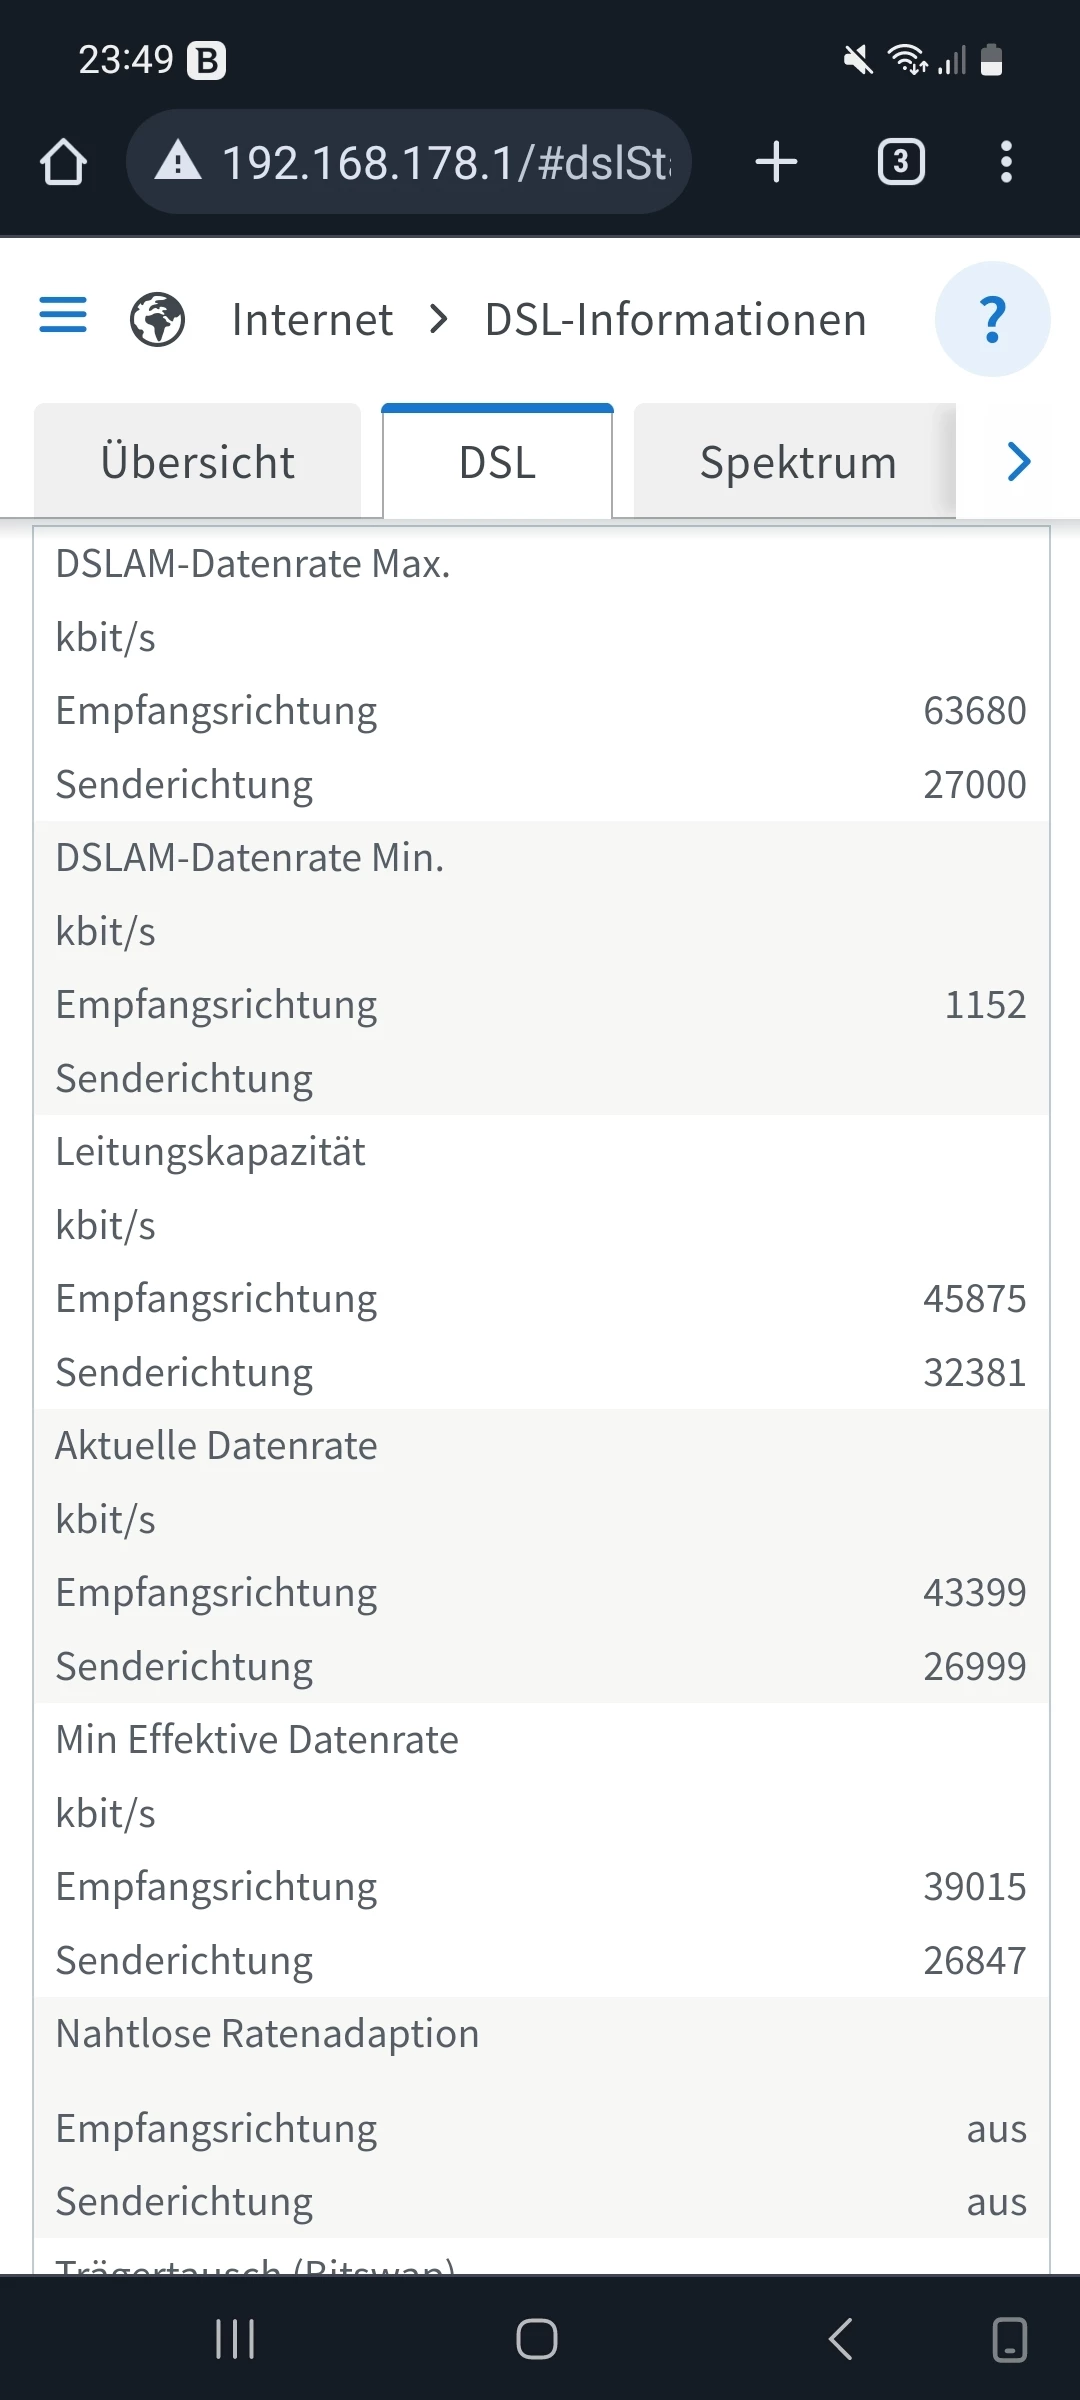Tap the Internet breadcrumb link
Image resolution: width=1080 pixels, height=2400 pixels.
(x=312, y=320)
